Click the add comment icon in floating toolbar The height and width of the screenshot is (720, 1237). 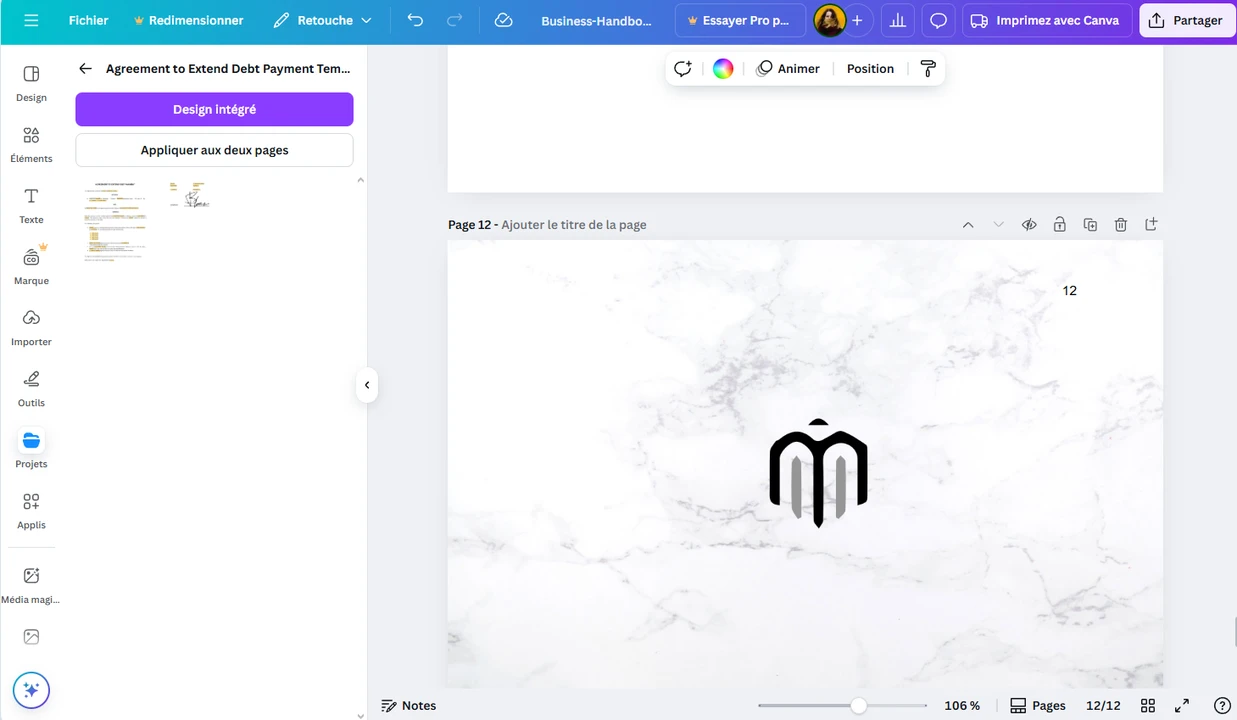point(683,69)
